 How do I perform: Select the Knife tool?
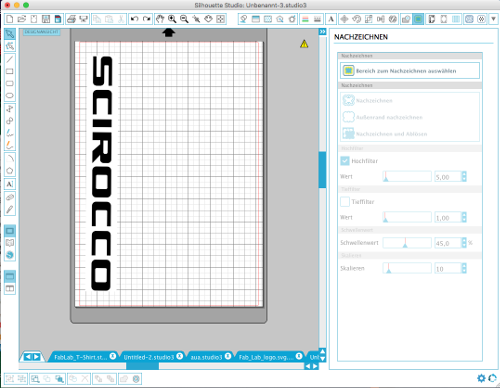pos(10,210)
